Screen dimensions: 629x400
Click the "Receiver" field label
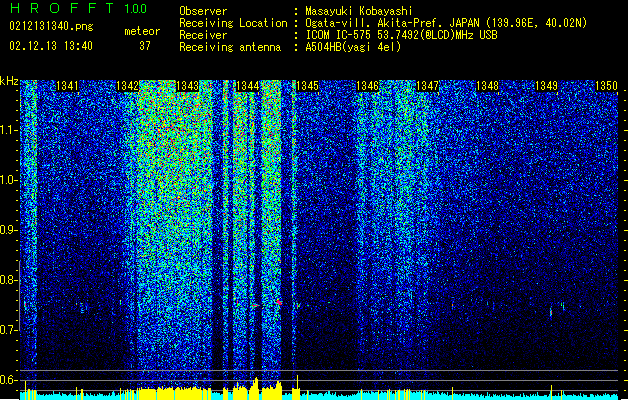point(203,35)
